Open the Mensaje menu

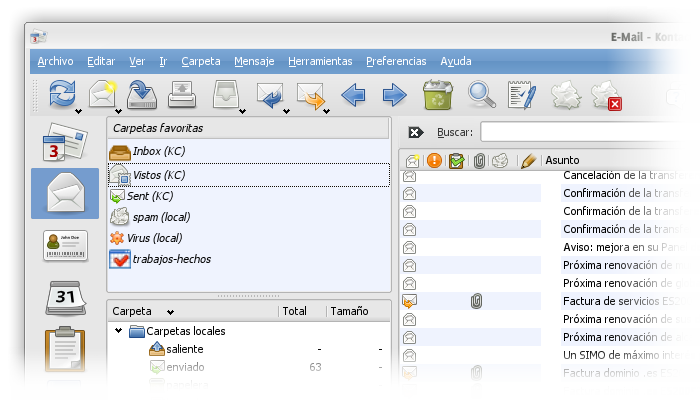point(254,61)
